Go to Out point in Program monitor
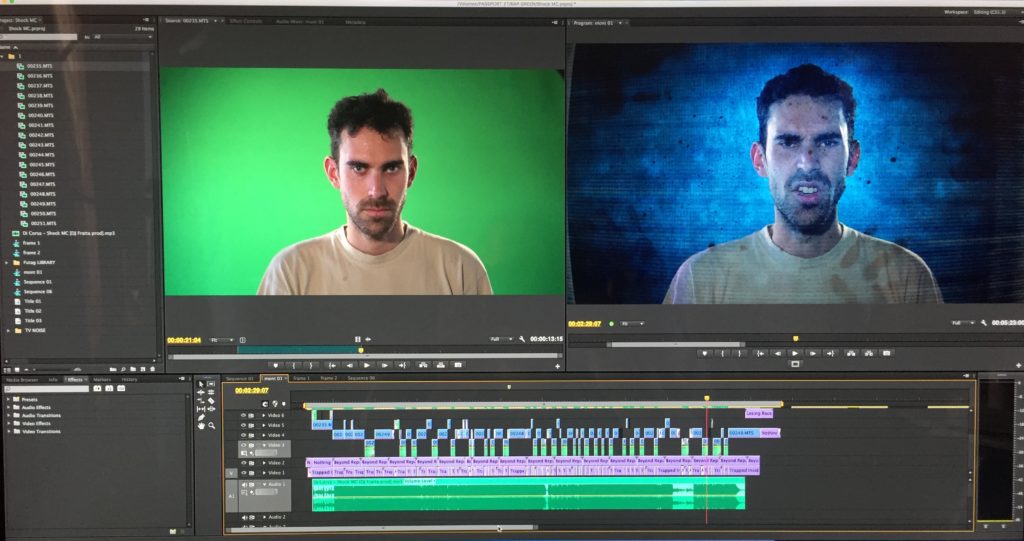The height and width of the screenshot is (541, 1024). [x=830, y=353]
